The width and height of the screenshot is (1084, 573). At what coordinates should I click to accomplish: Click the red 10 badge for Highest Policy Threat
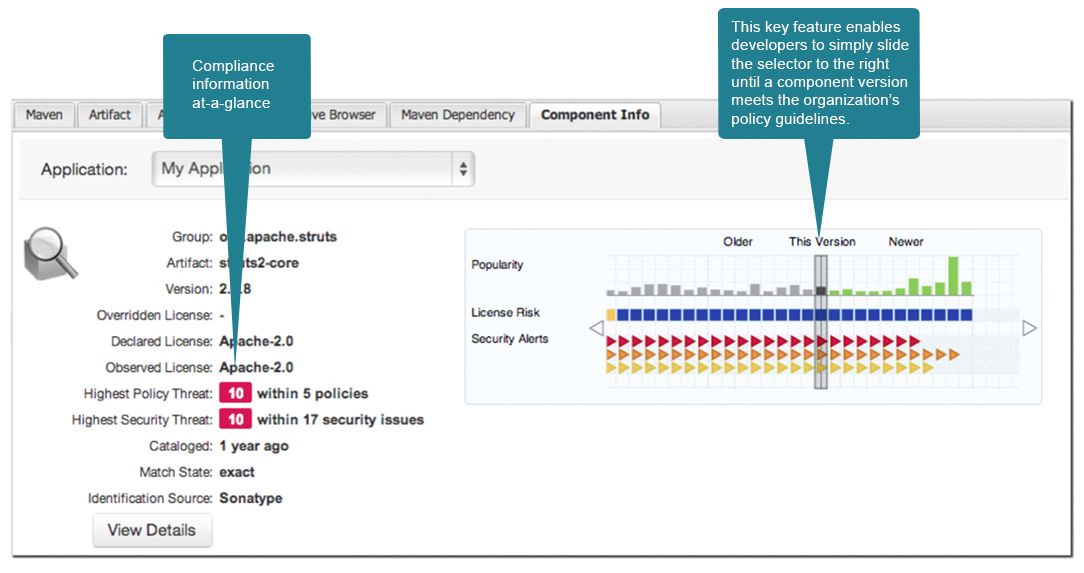click(236, 394)
